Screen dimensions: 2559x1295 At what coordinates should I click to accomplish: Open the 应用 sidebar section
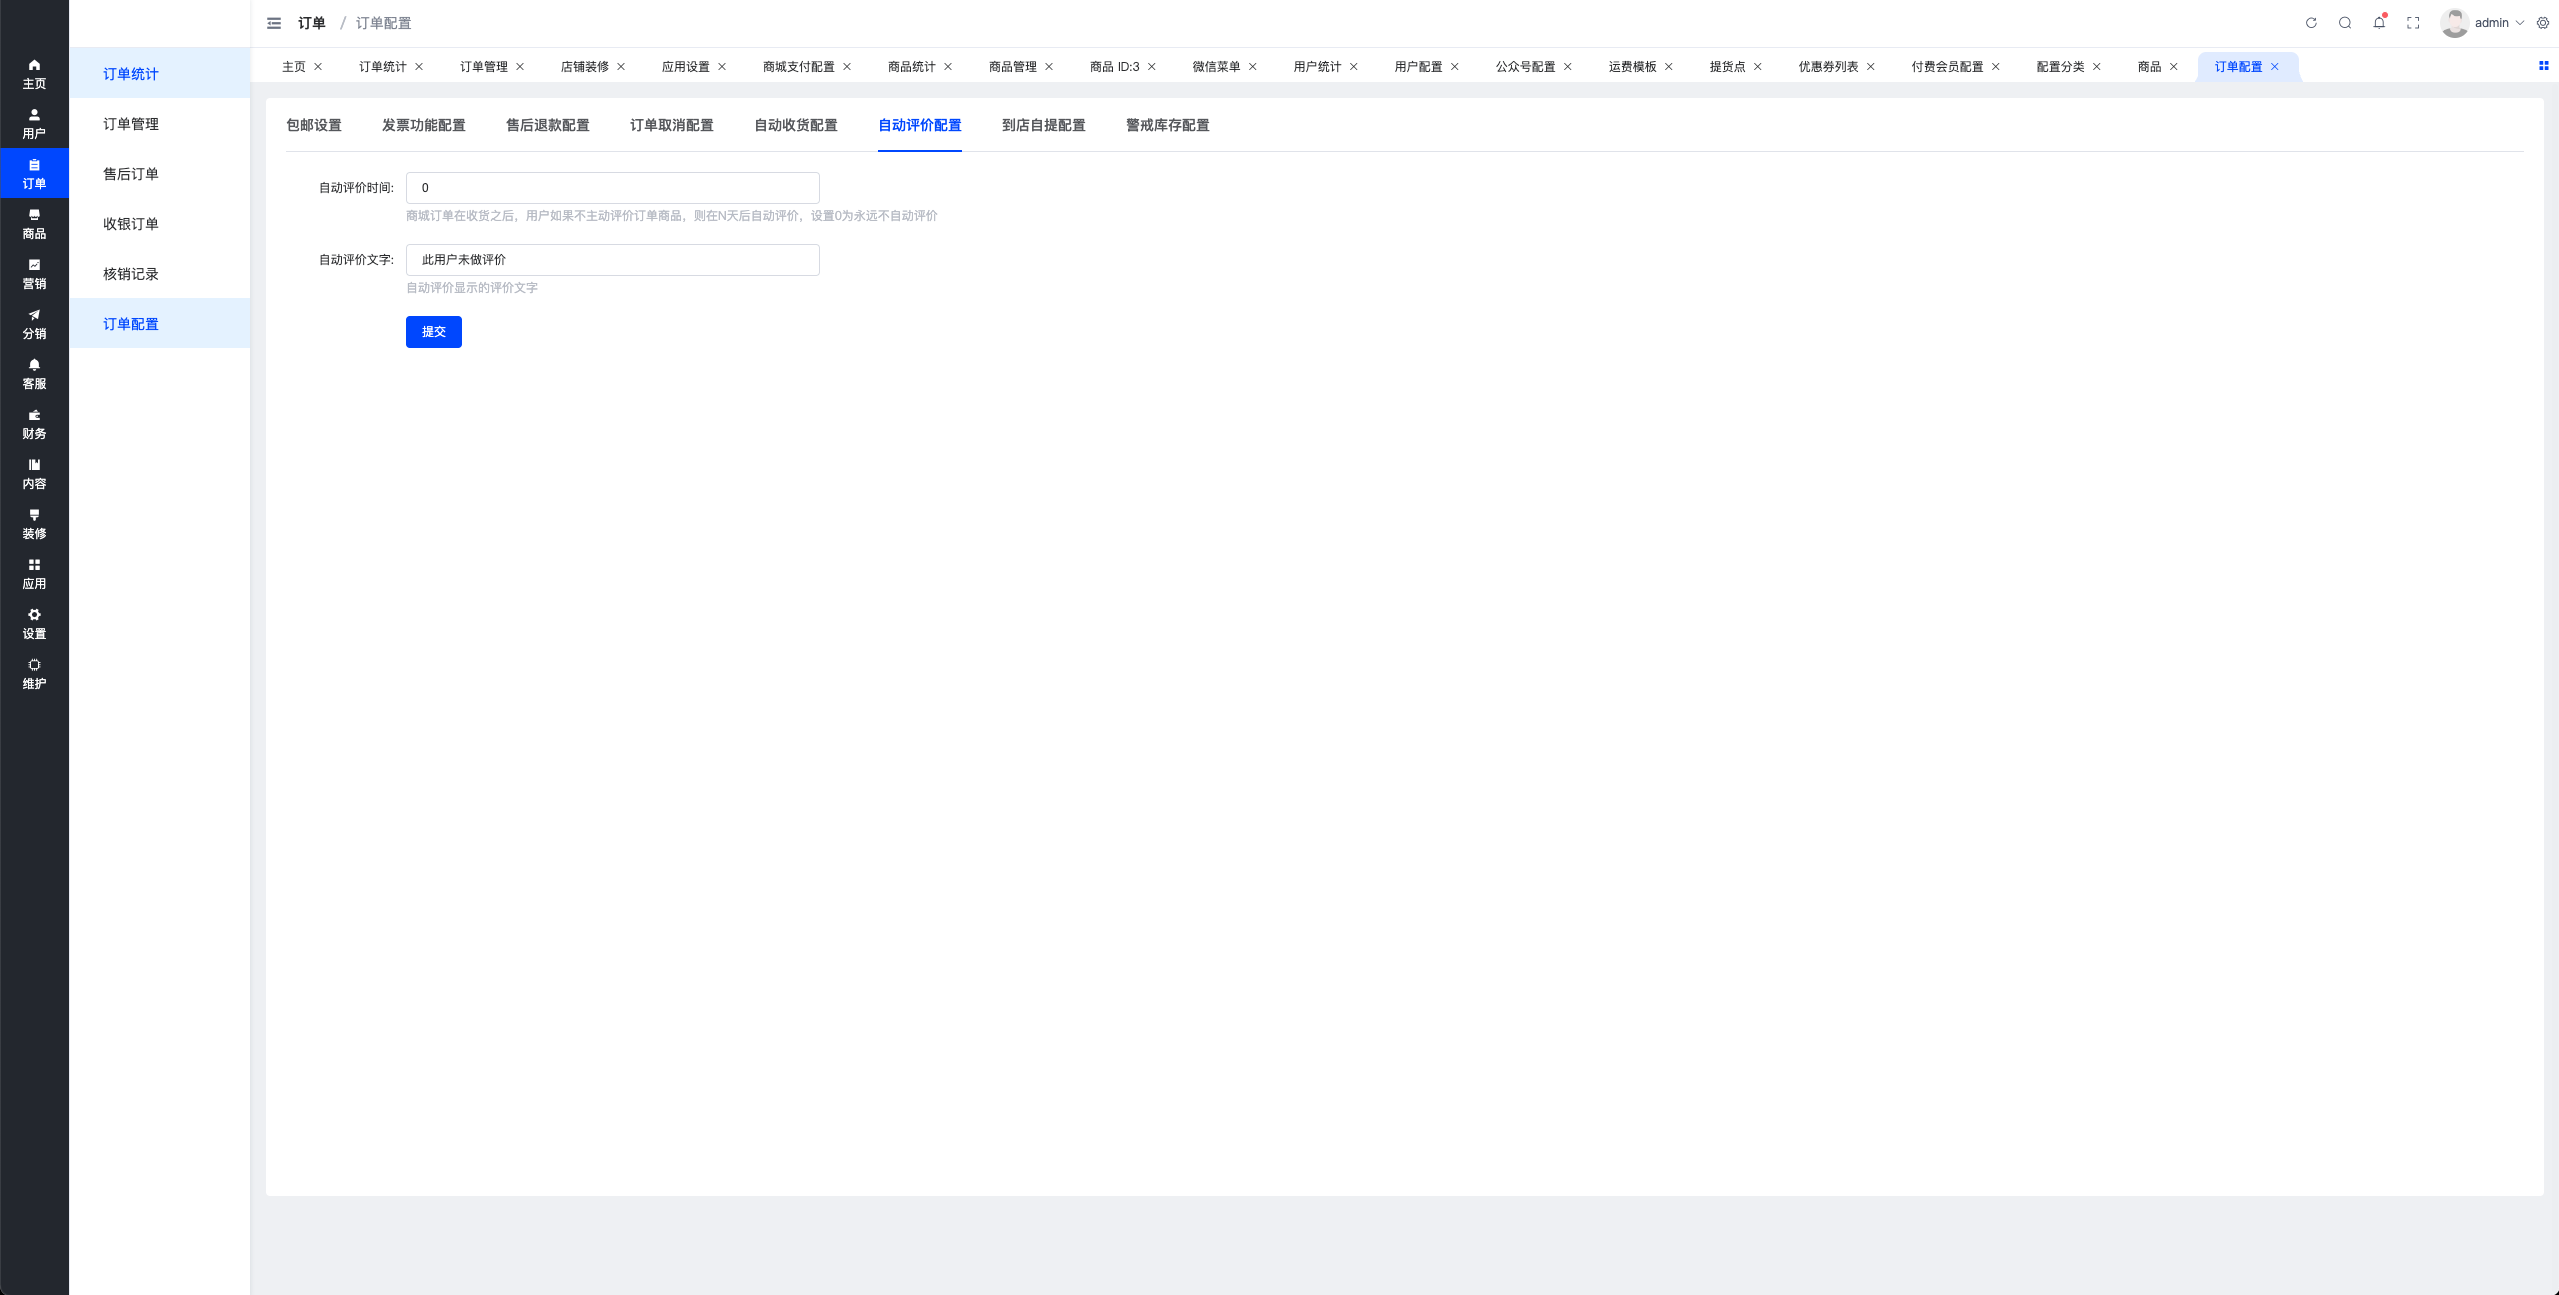(x=34, y=574)
